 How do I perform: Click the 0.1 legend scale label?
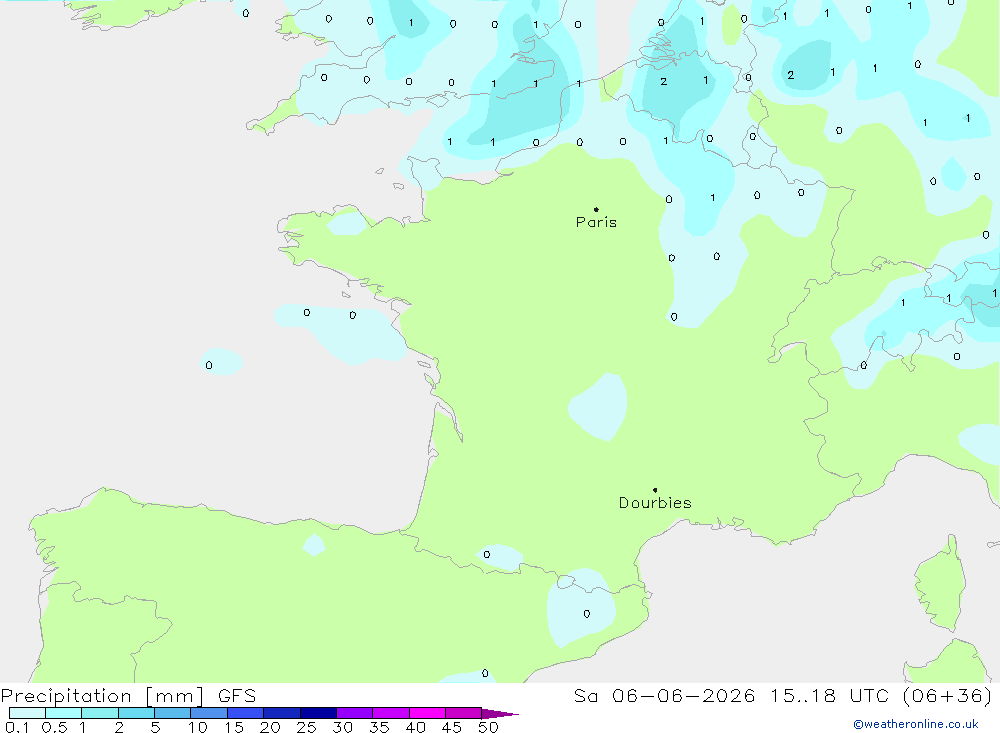click(x=17, y=727)
